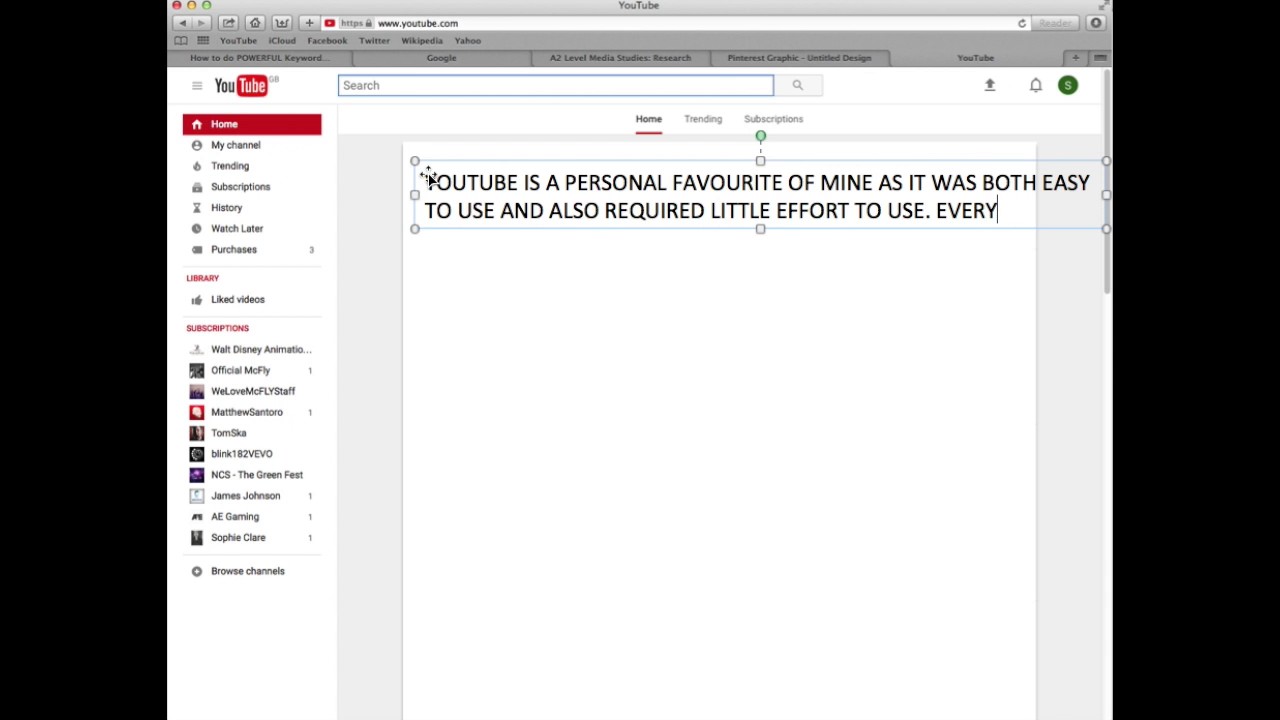The height and width of the screenshot is (720, 1280).
Task: Click the upload video arrow icon
Action: click(x=990, y=85)
